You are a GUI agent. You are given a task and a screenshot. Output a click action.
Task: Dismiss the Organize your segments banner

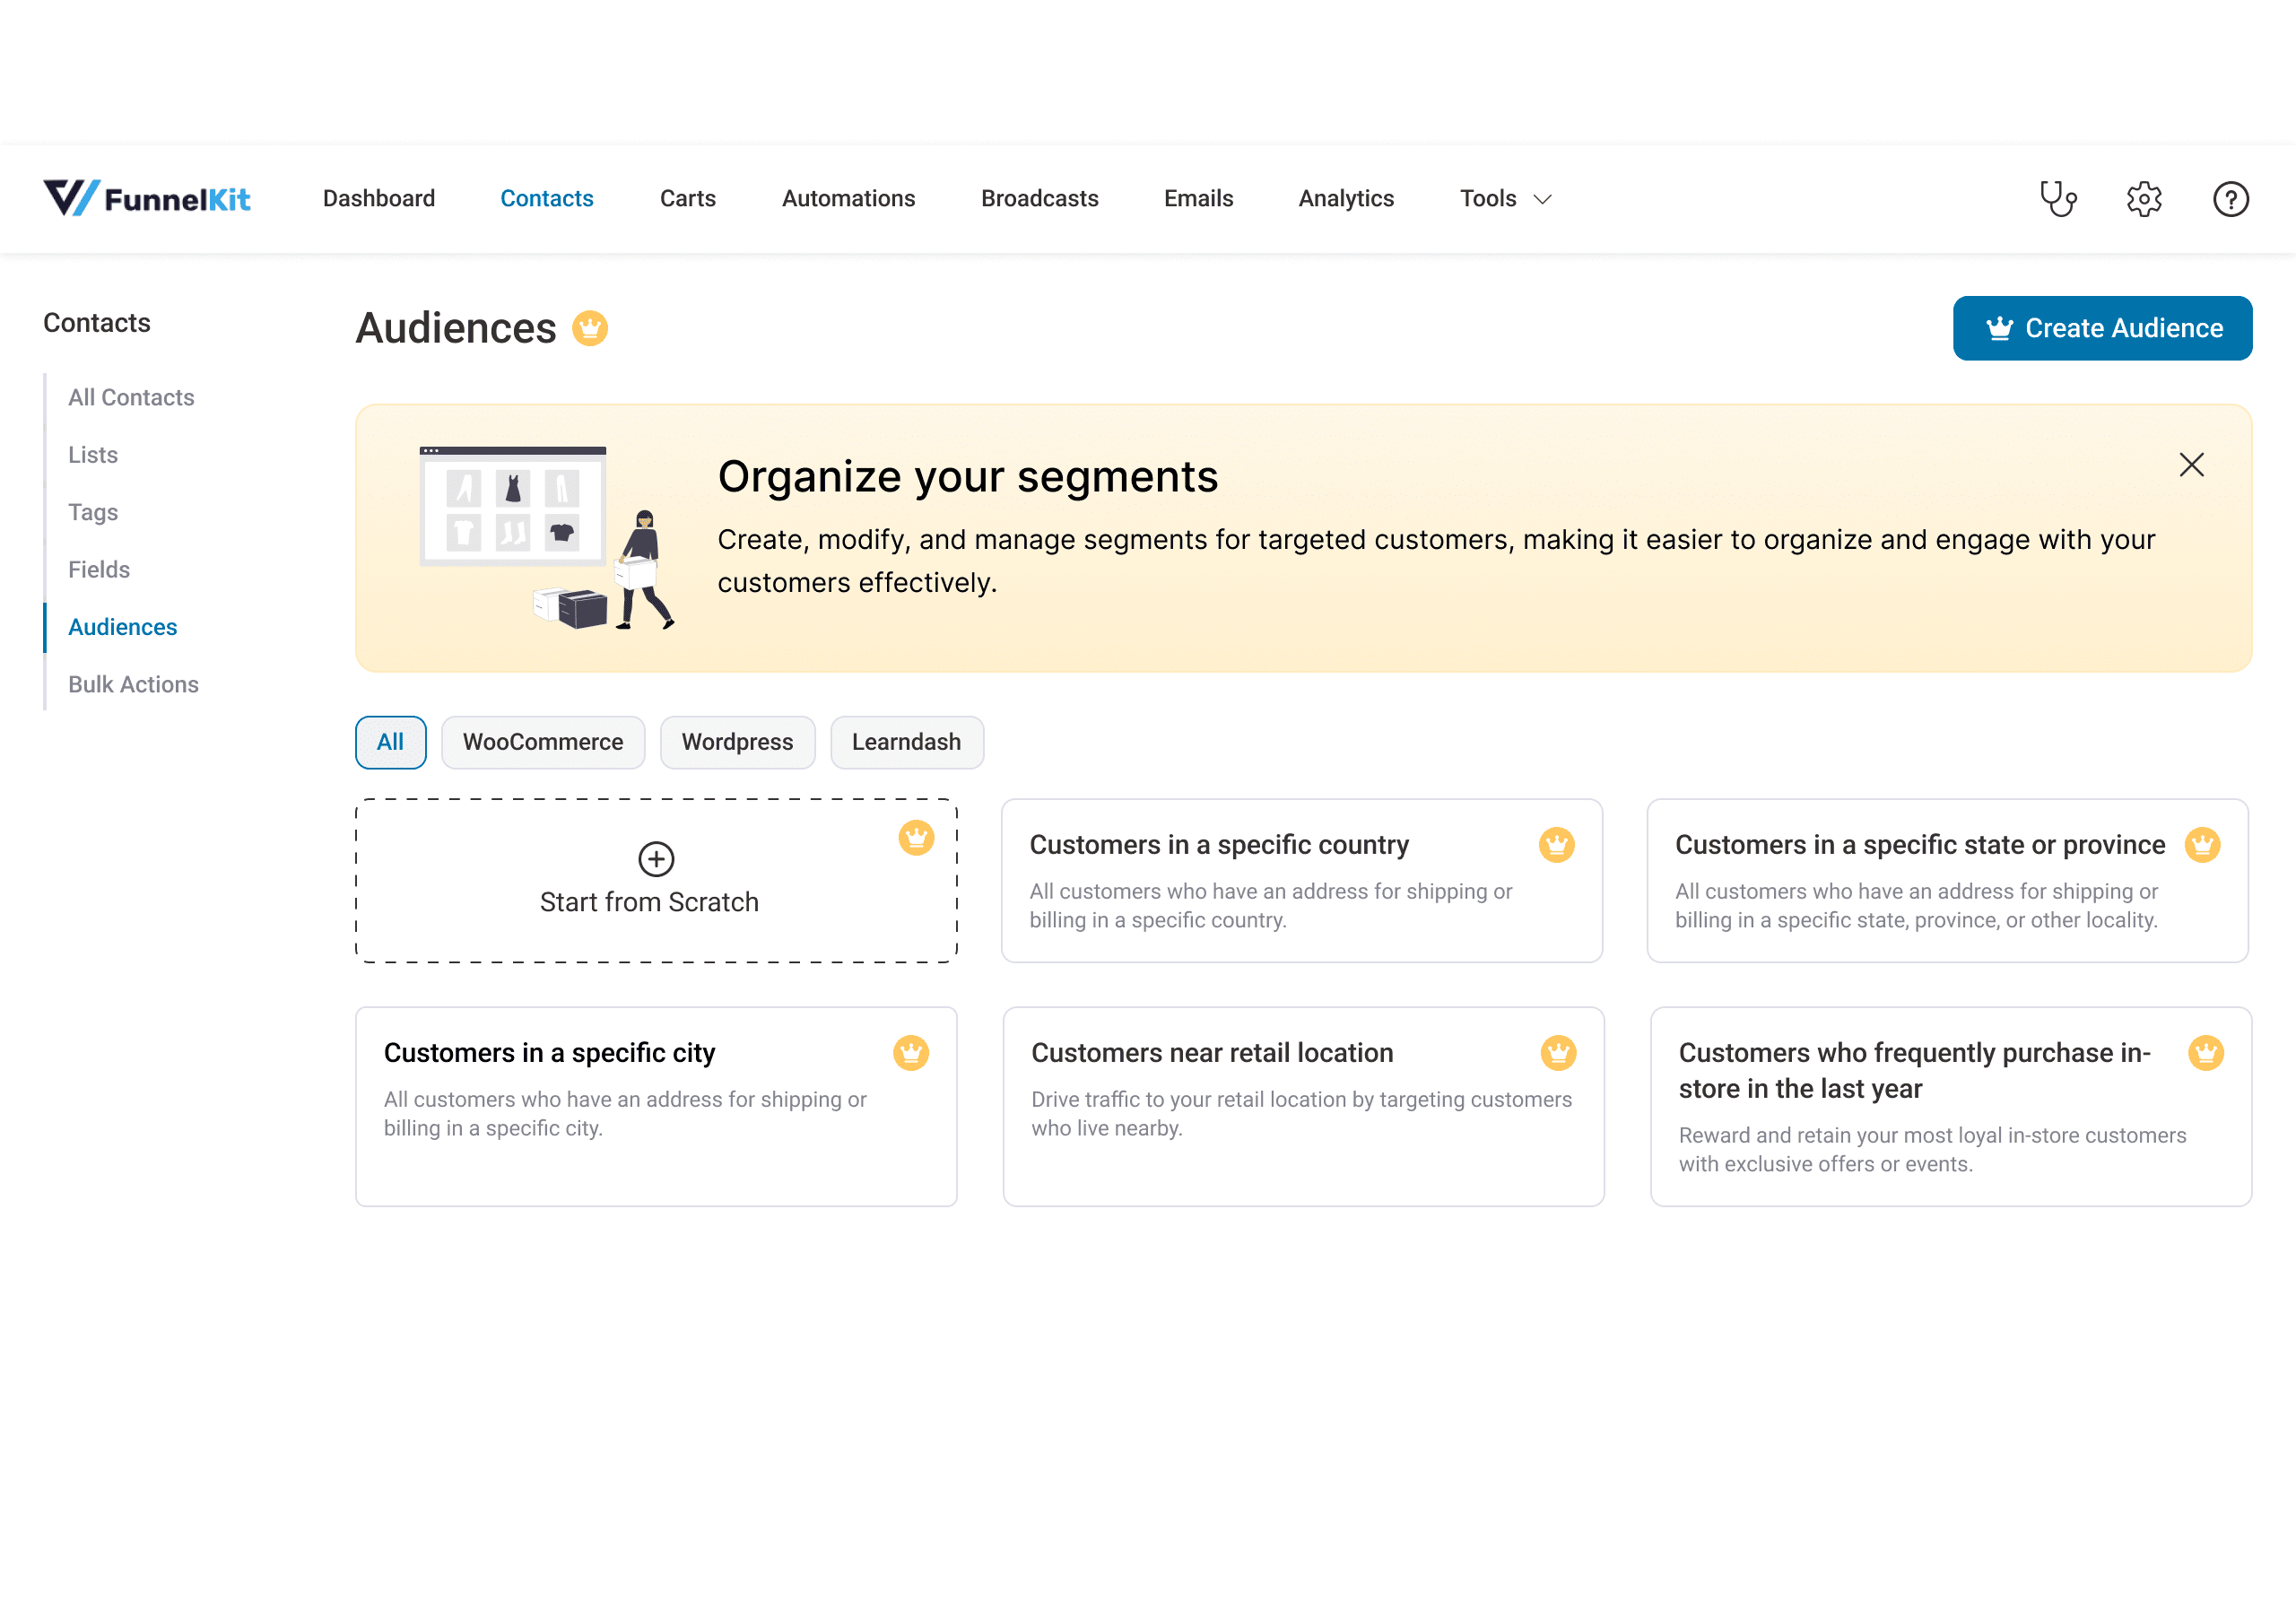pyautogui.click(x=2191, y=465)
